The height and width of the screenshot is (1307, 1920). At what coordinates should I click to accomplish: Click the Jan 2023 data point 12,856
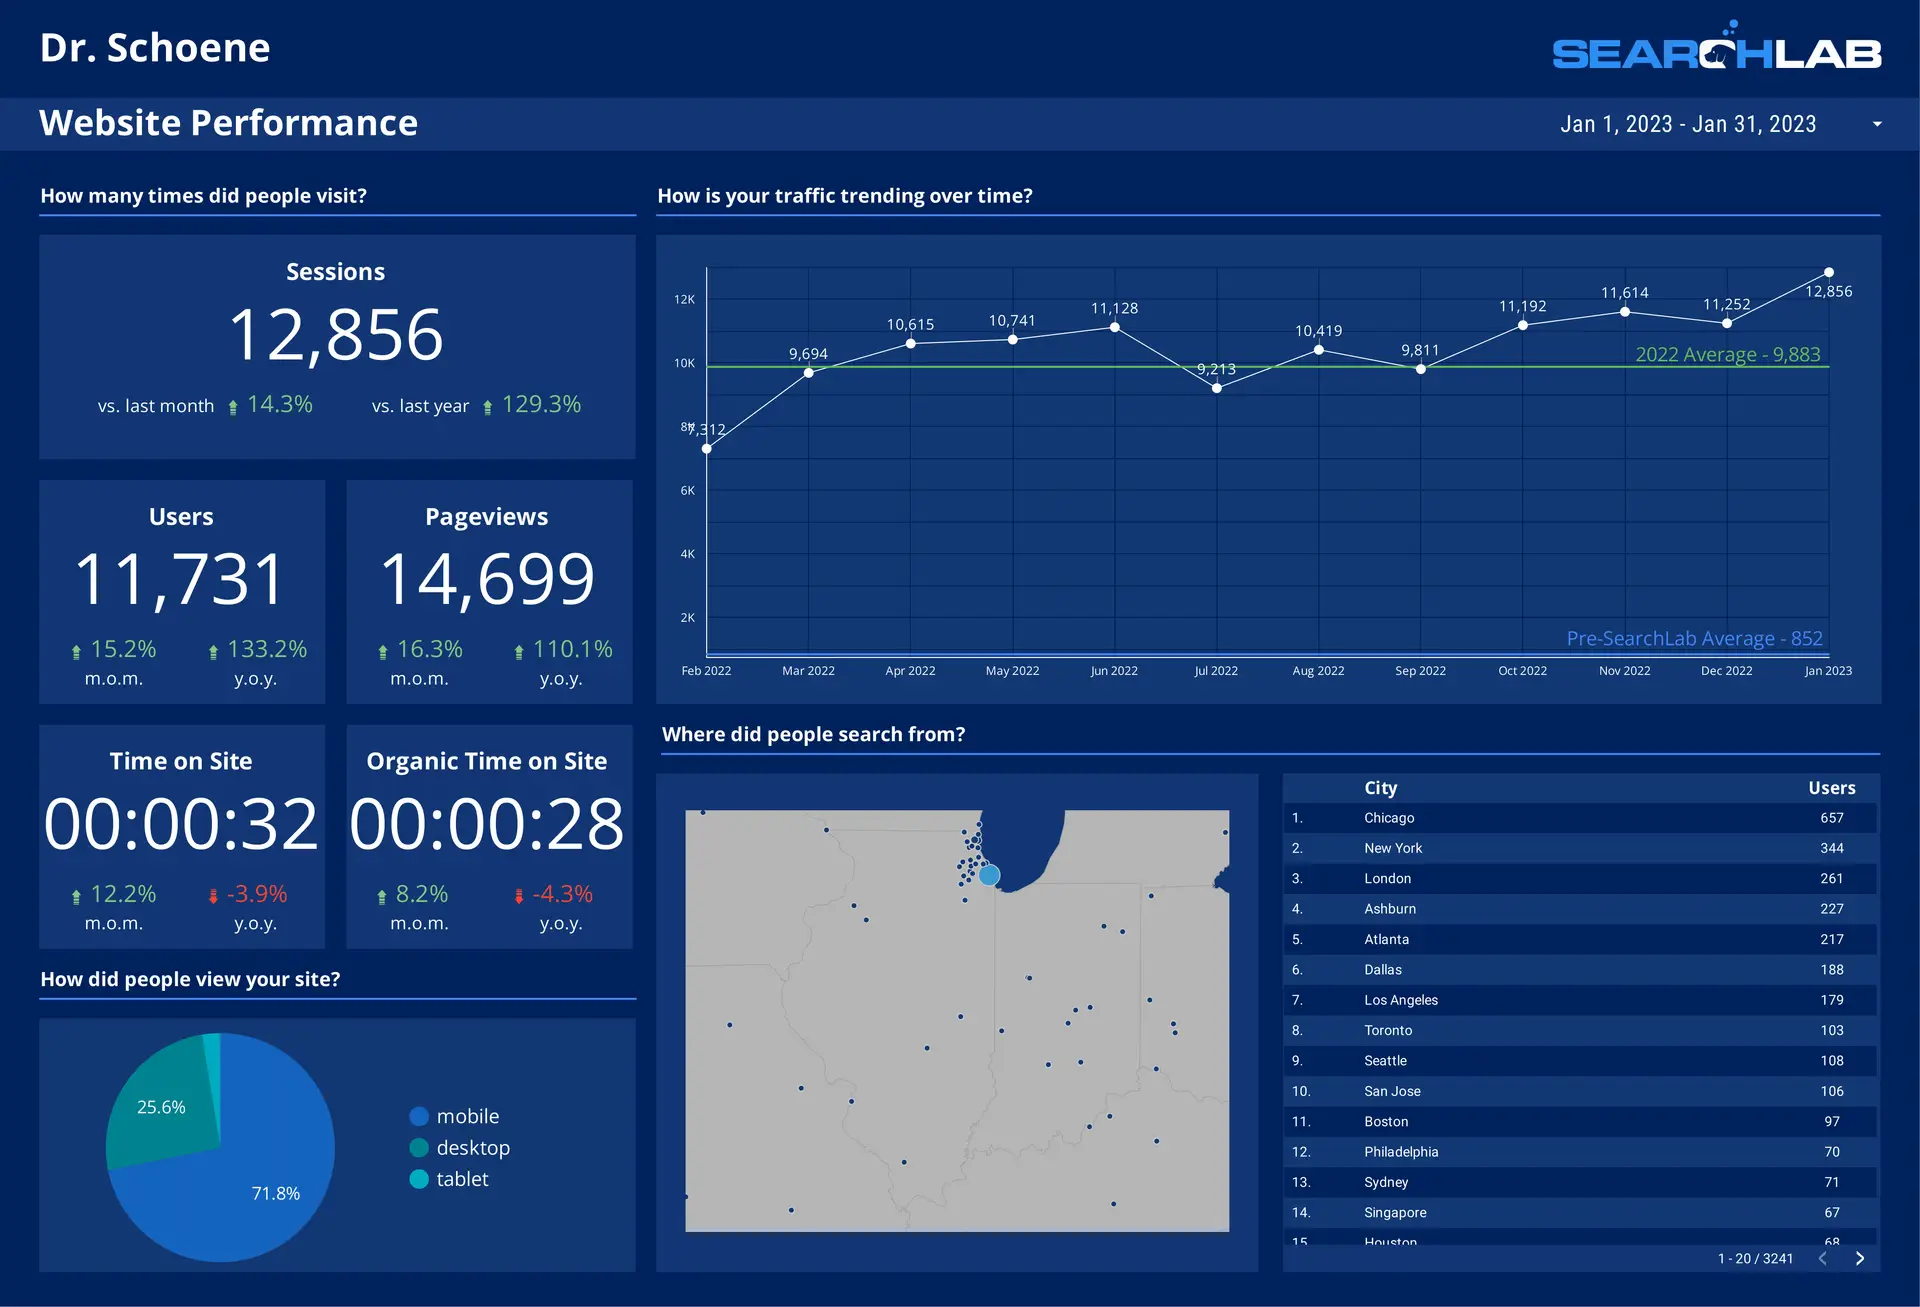click(x=1829, y=272)
